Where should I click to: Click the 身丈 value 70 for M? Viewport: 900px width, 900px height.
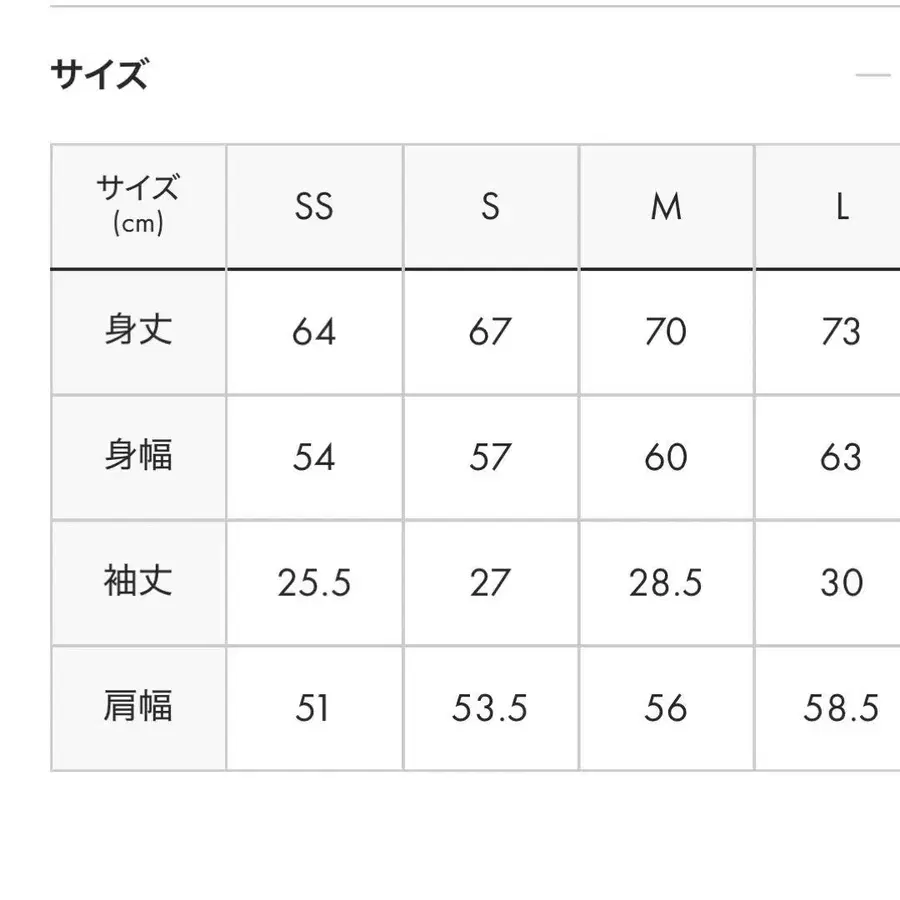[666, 331]
